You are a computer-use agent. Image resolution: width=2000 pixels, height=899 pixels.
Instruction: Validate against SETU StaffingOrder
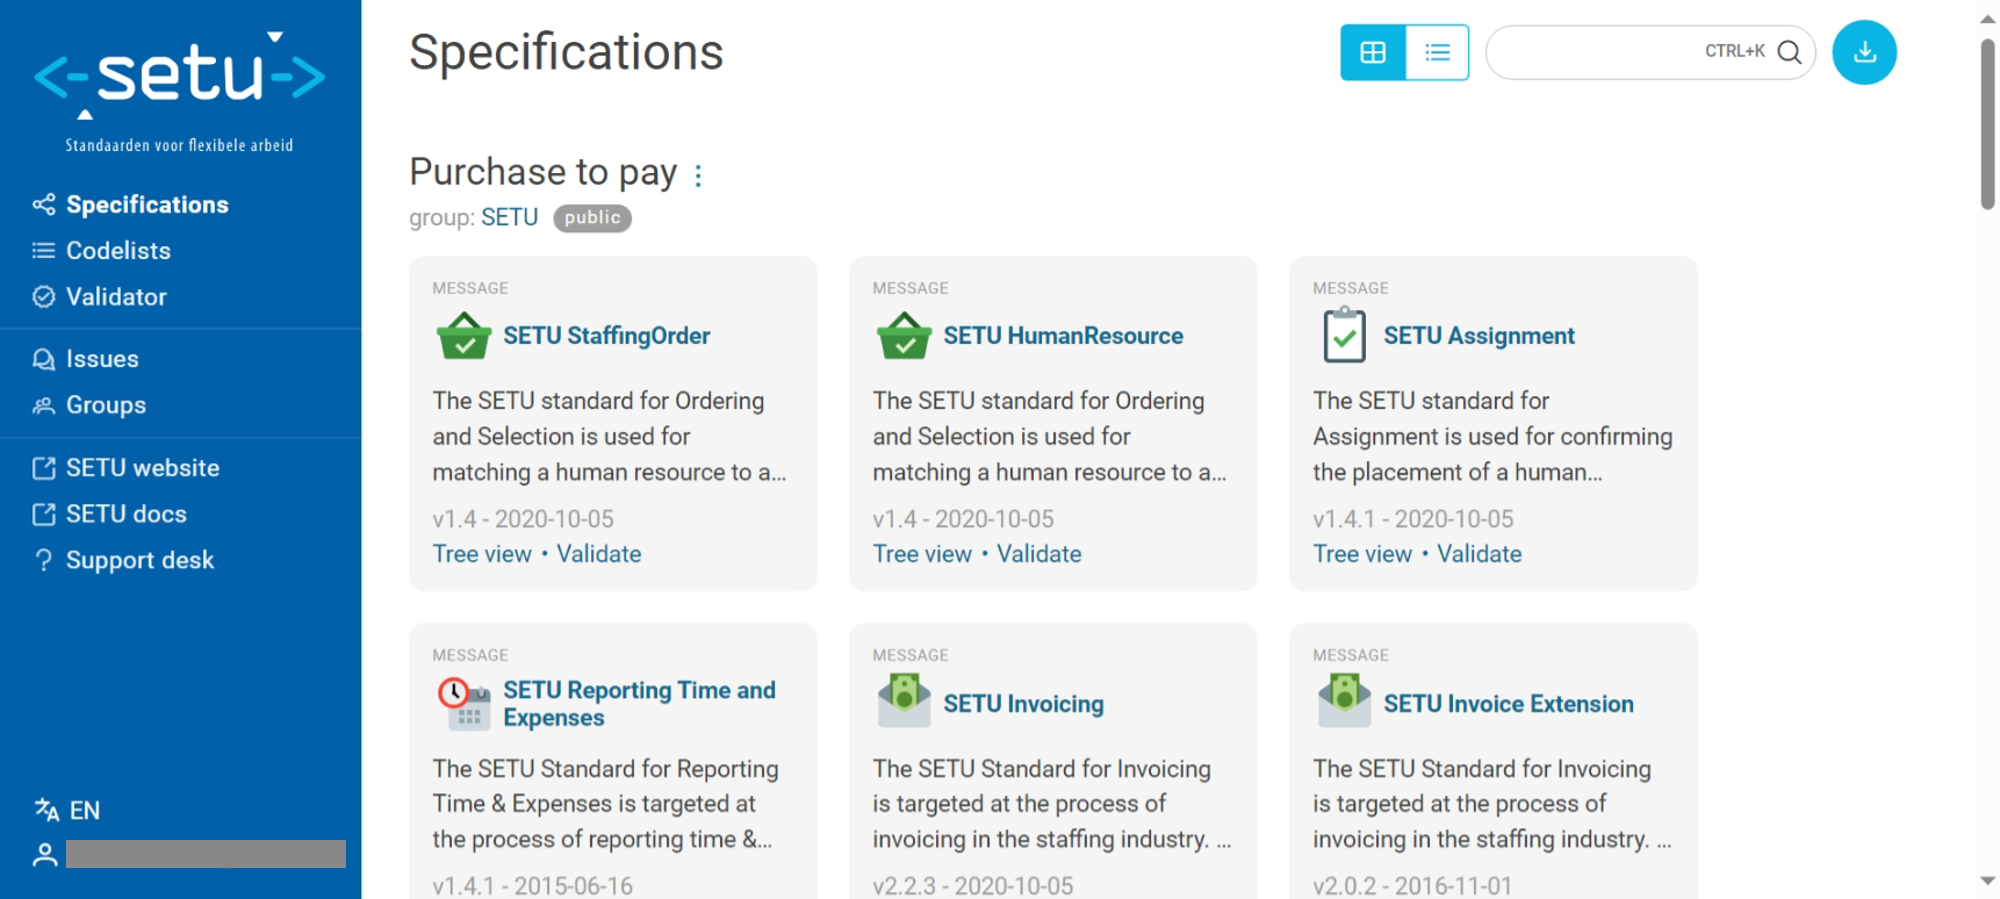(x=599, y=553)
